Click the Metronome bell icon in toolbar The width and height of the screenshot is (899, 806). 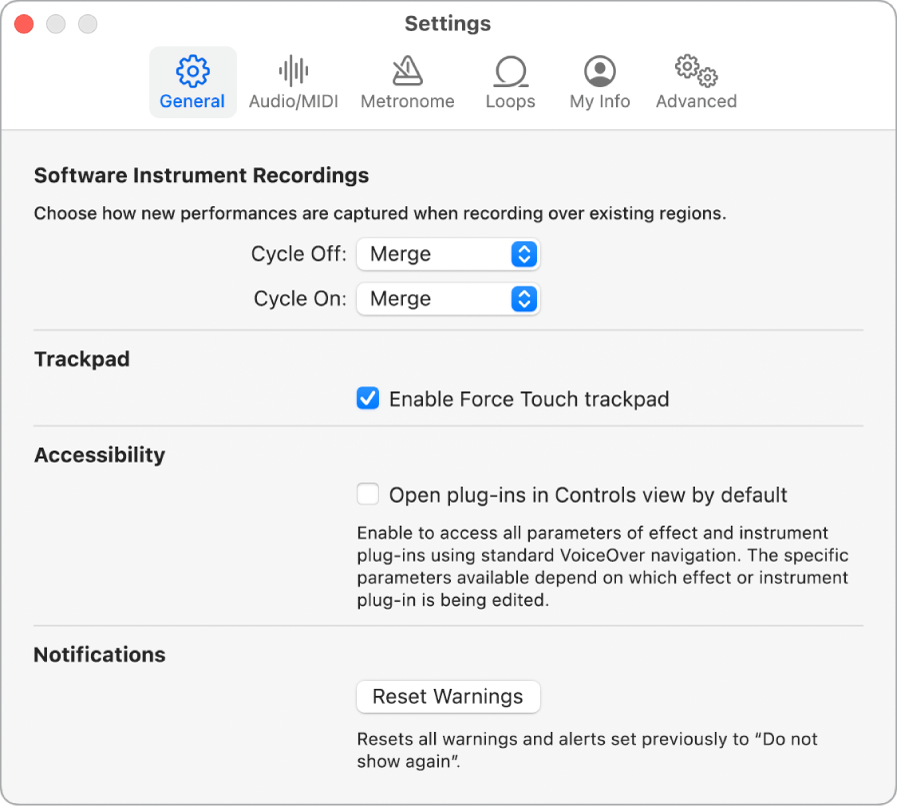click(x=407, y=70)
